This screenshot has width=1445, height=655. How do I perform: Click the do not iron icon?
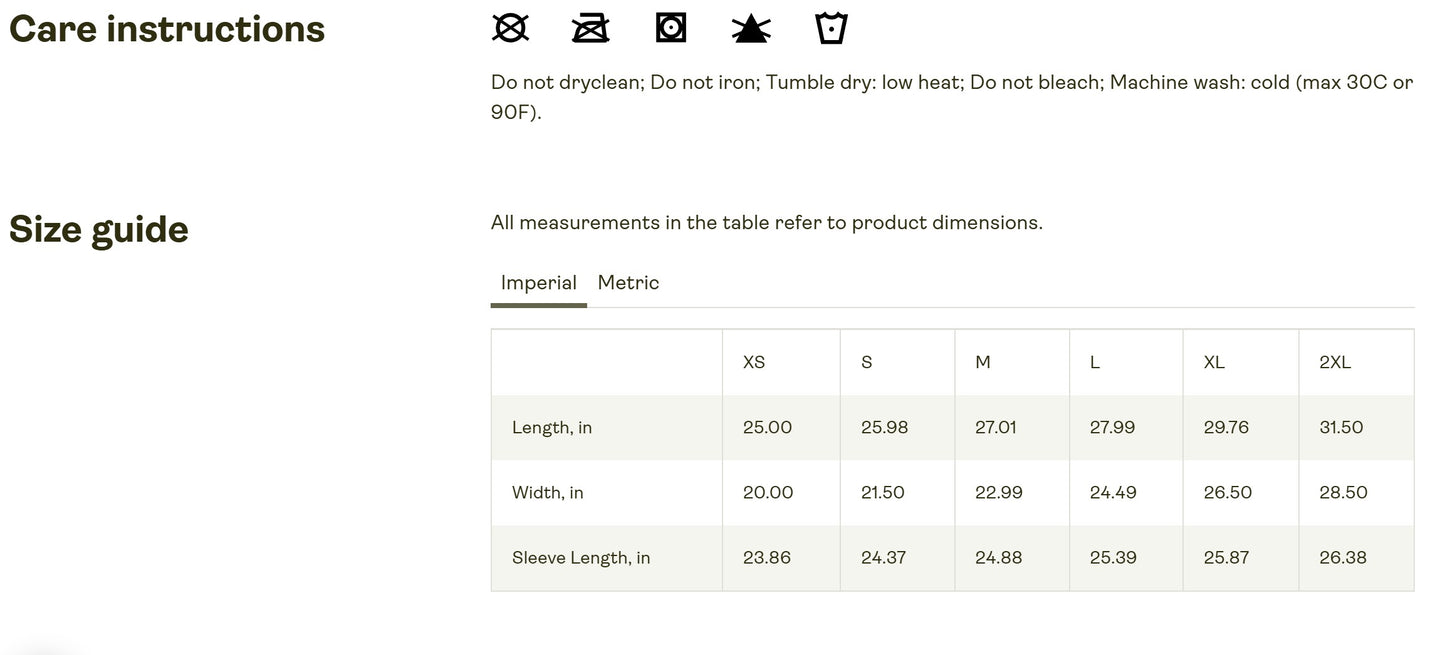[x=590, y=28]
